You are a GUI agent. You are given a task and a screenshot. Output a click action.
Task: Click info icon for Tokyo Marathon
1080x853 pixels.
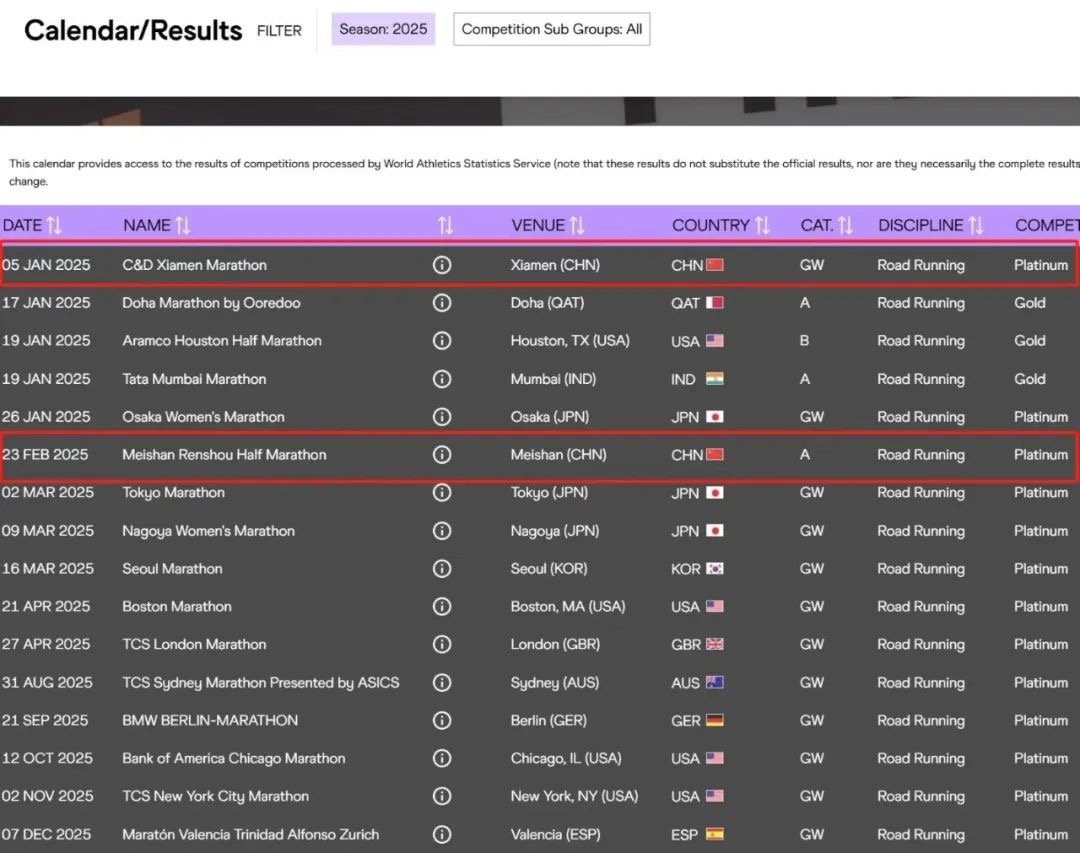[x=441, y=493]
